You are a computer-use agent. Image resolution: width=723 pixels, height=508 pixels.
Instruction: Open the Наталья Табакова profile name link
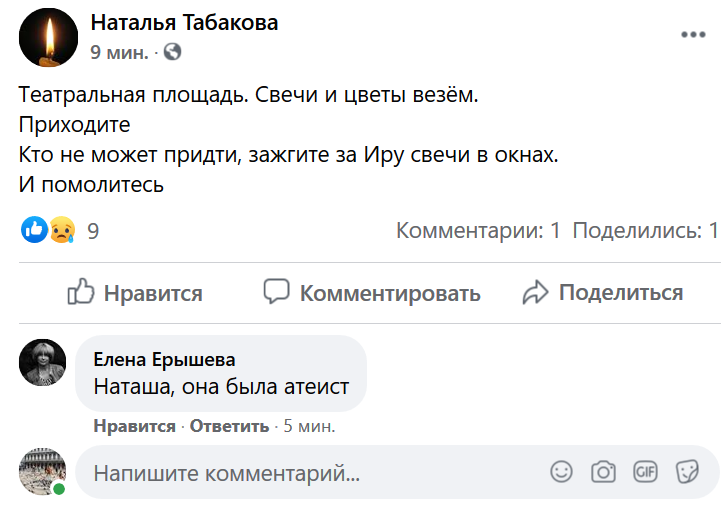(x=184, y=22)
